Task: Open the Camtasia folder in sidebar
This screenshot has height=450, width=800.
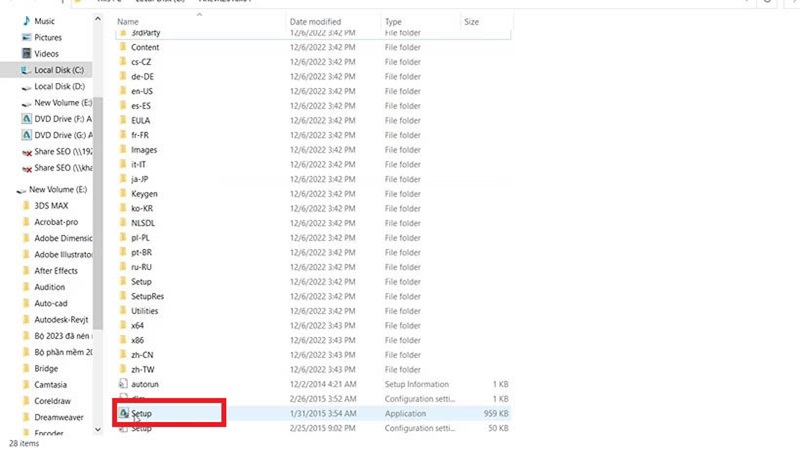Action: coord(54,385)
